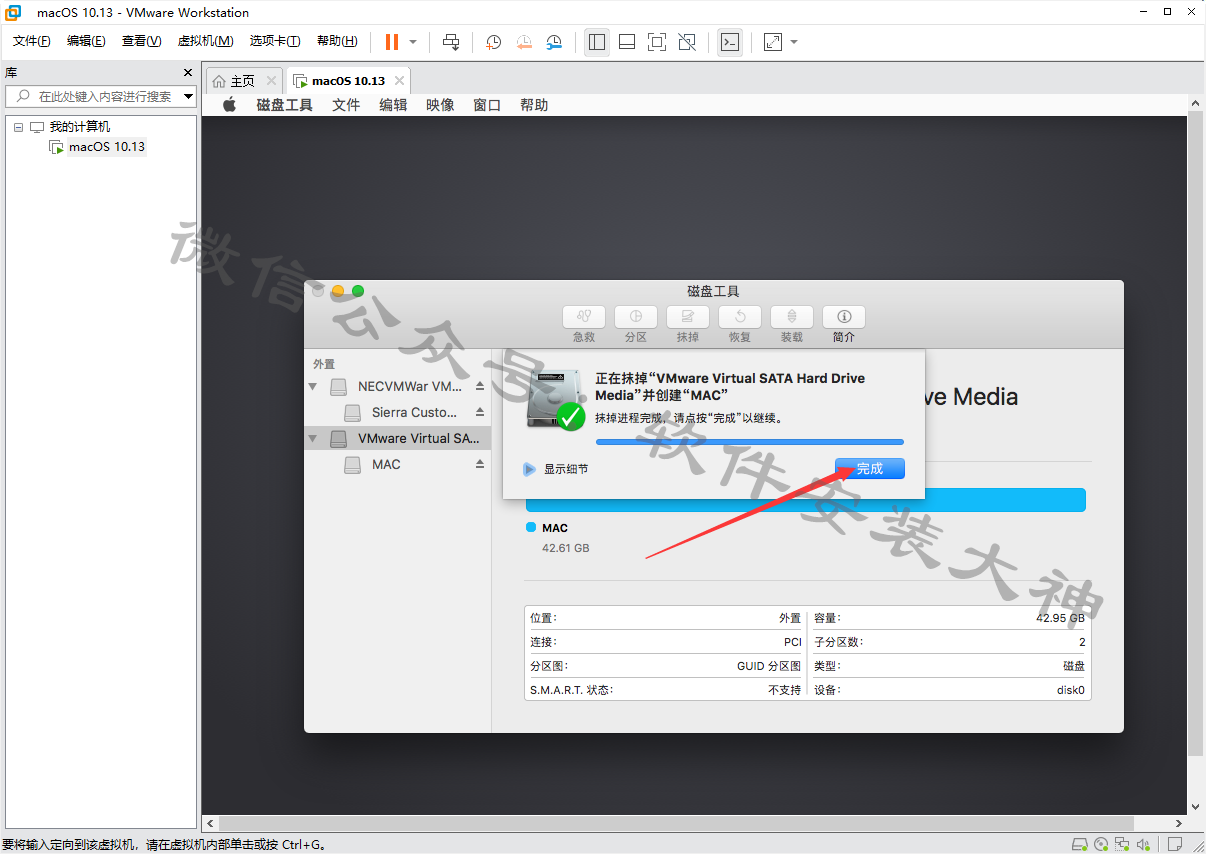The width and height of the screenshot is (1206, 854).
Task: Click the CD/DVD drive status bar icon
Action: [1101, 845]
